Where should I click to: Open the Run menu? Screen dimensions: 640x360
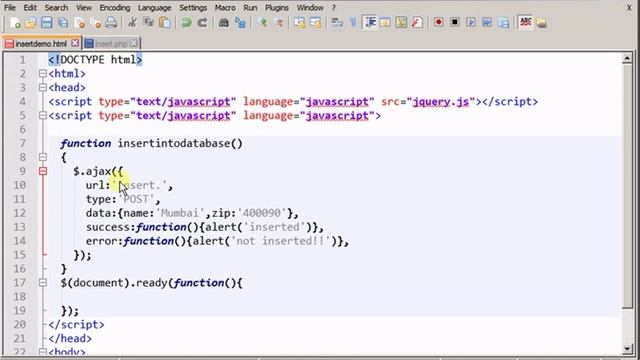(250, 8)
